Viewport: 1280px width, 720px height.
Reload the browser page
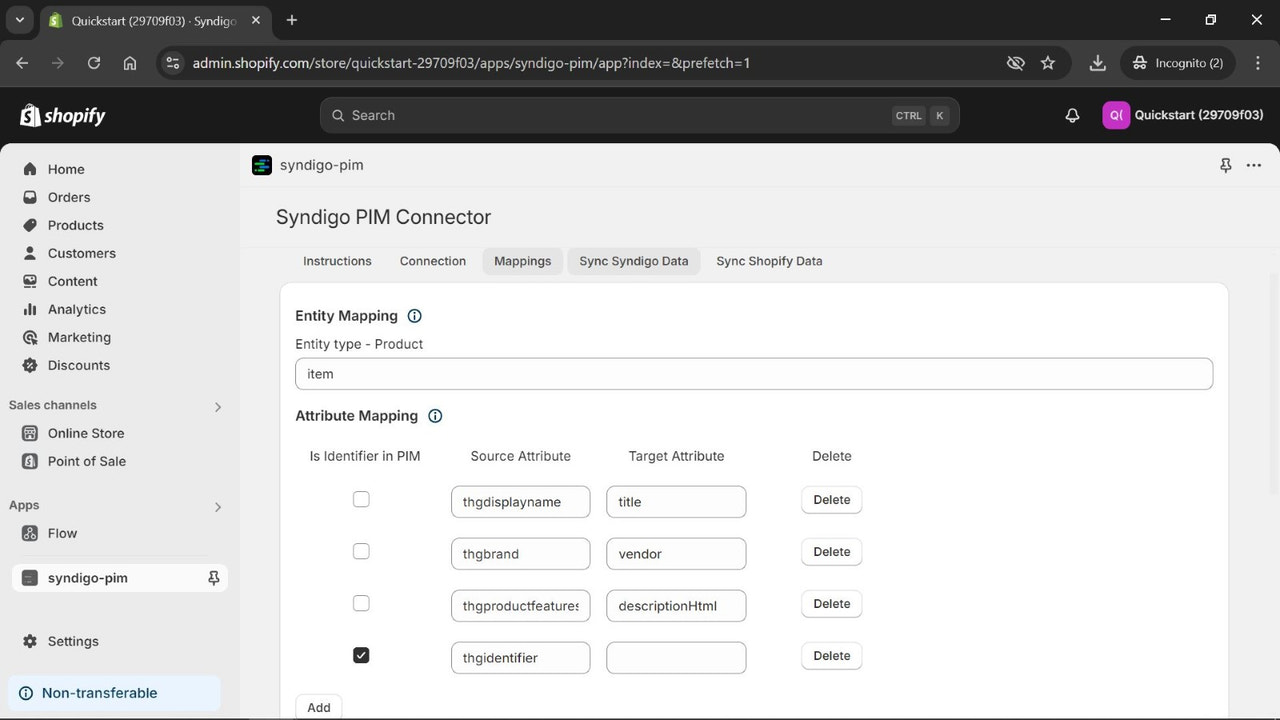pyautogui.click(x=94, y=63)
